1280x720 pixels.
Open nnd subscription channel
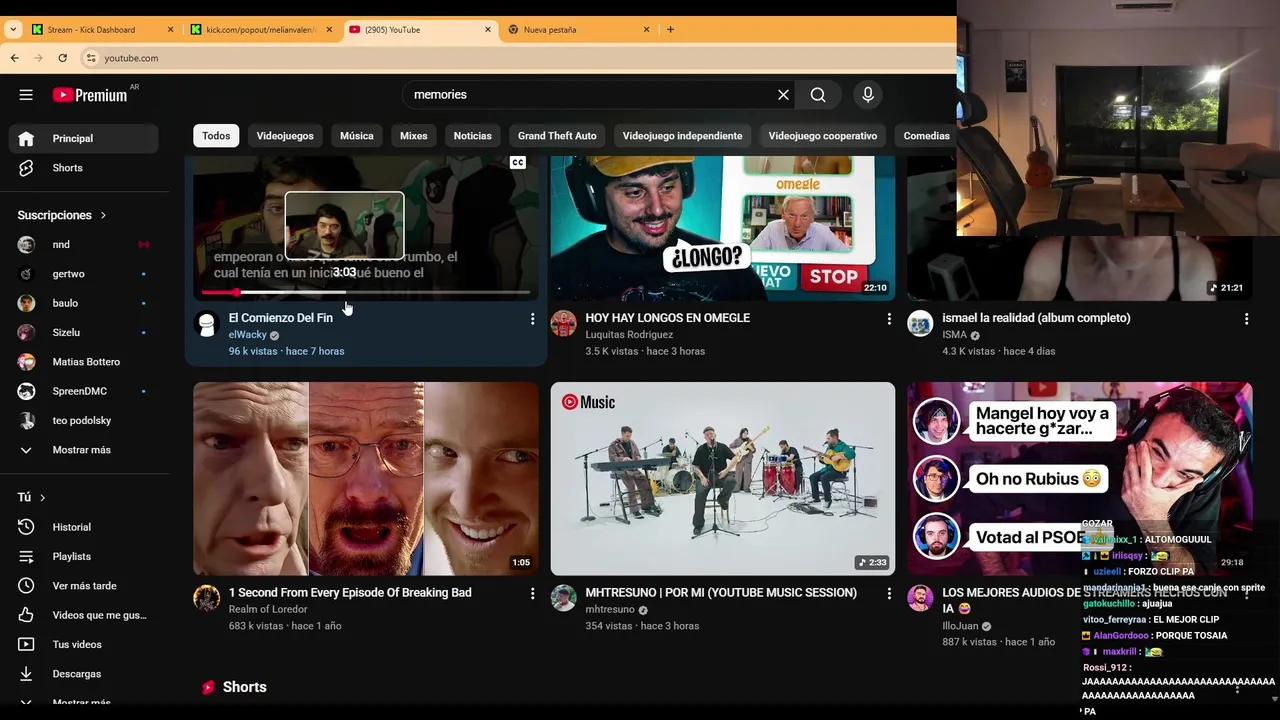[x=84, y=245]
